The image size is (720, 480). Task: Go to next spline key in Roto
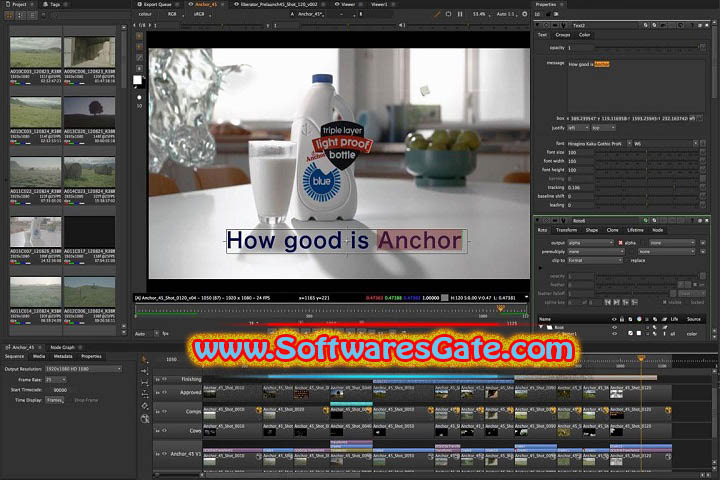[x=617, y=302]
